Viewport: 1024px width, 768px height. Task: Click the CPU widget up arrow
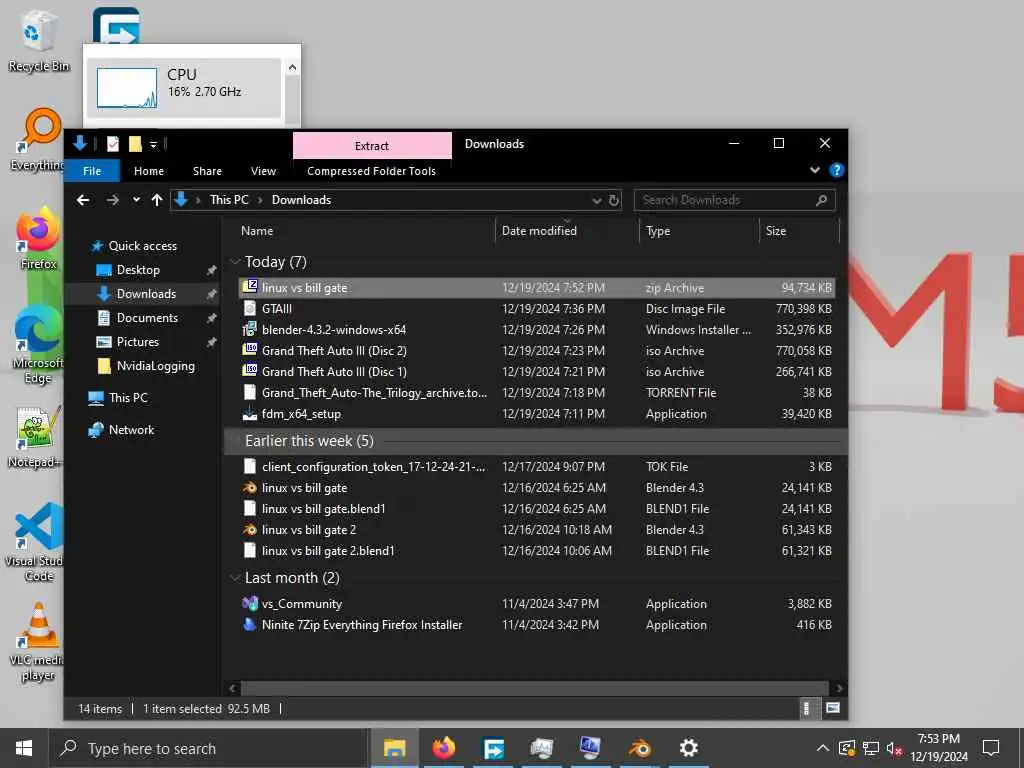point(293,67)
